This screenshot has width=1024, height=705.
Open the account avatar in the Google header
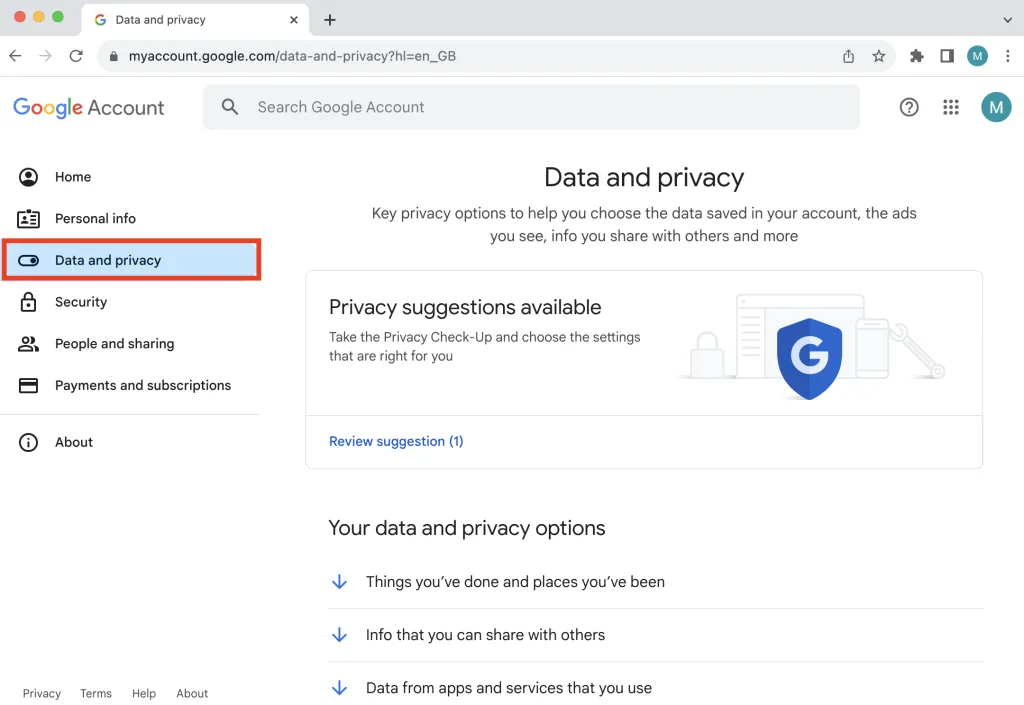tap(996, 107)
